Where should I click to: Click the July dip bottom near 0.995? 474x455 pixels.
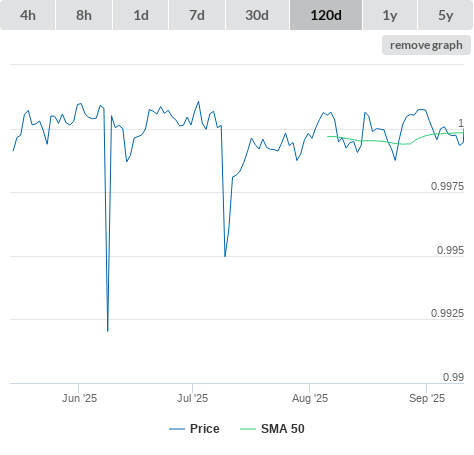225,256
